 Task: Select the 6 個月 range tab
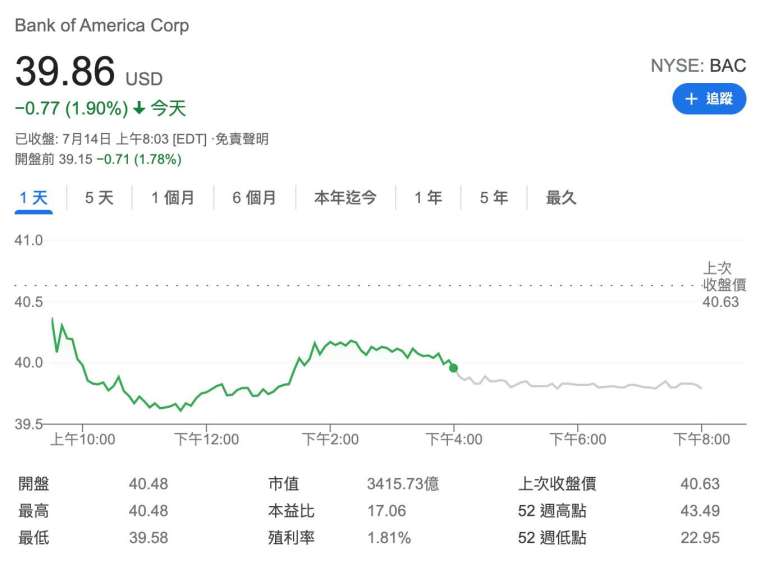pyautogui.click(x=254, y=198)
